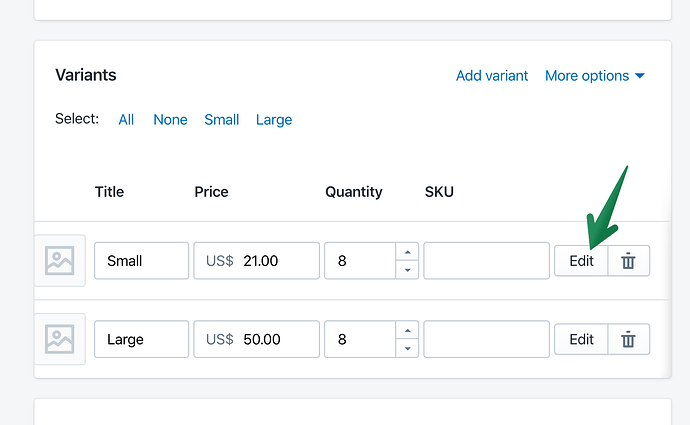Click Add variant link
Screen dimensions: 690x425
492,76
